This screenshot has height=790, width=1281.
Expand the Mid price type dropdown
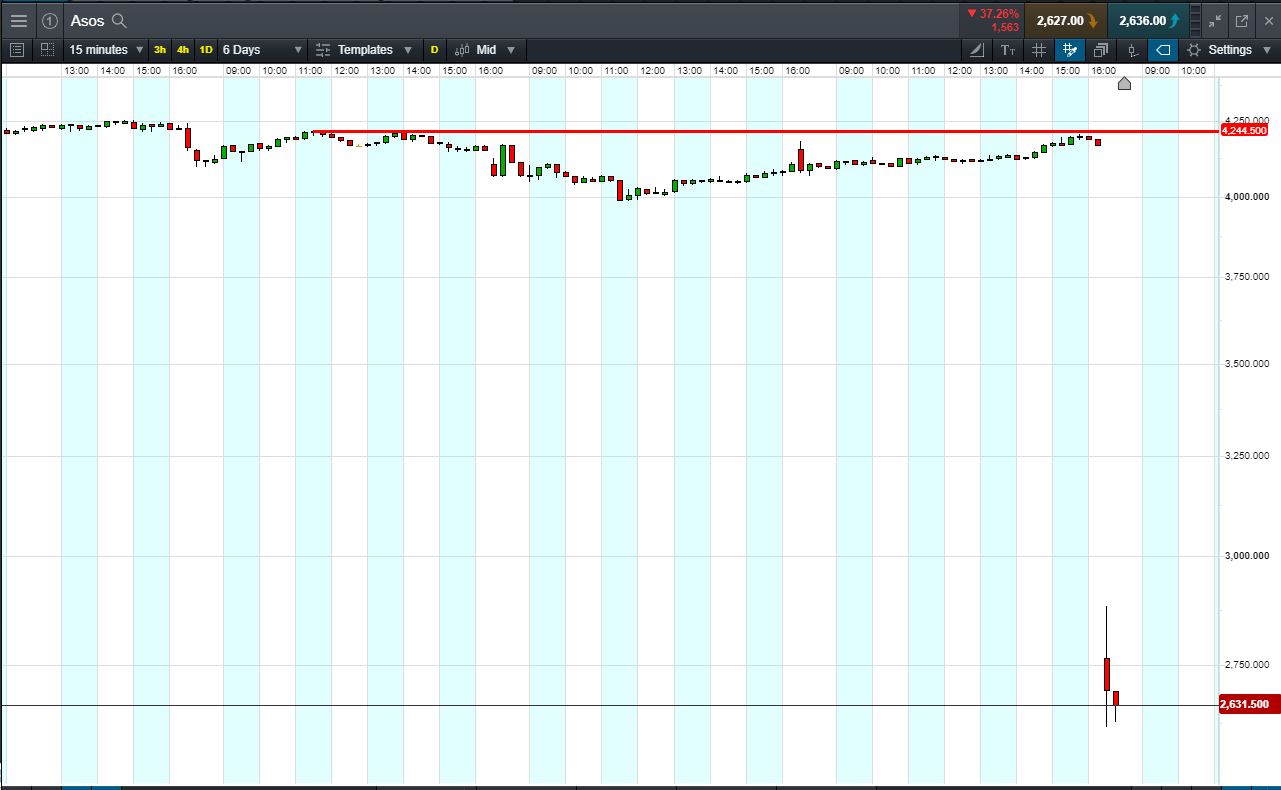485,49
